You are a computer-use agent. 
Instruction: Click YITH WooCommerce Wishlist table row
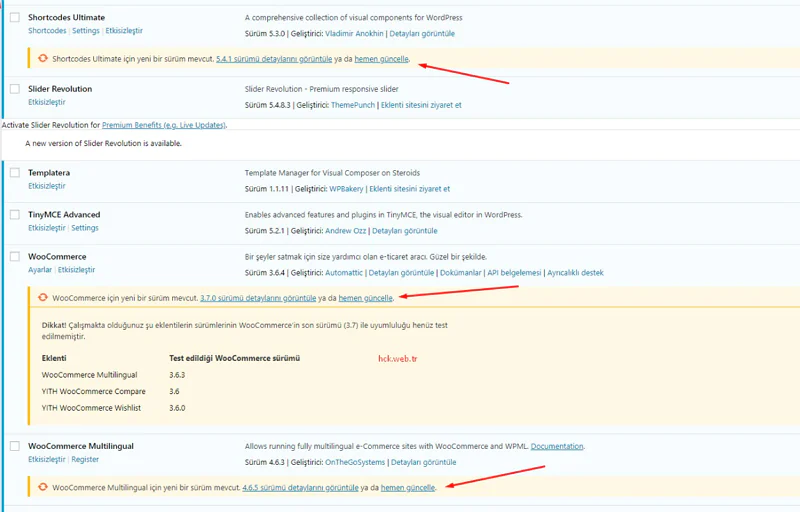click(91, 407)
